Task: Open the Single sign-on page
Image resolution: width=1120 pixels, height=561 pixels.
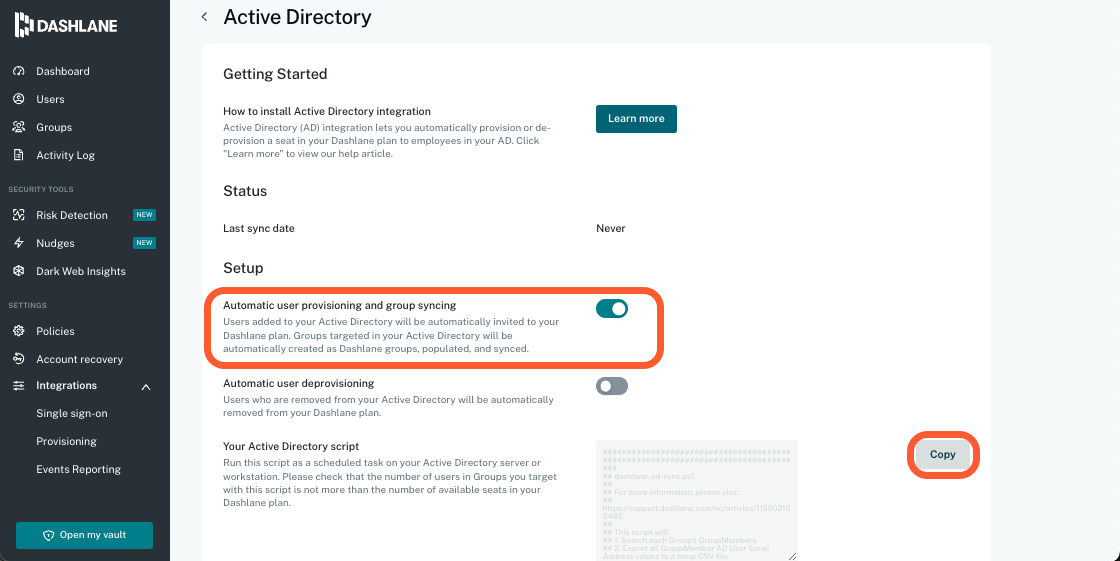Action: (72, 413)
